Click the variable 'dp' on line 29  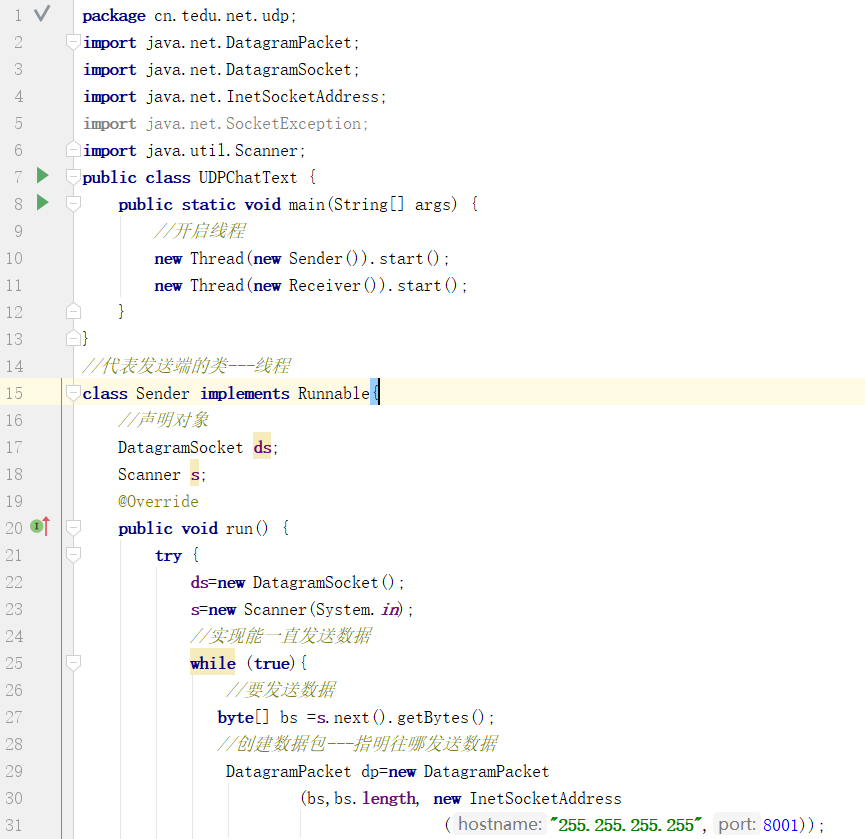tap(370, 772)
